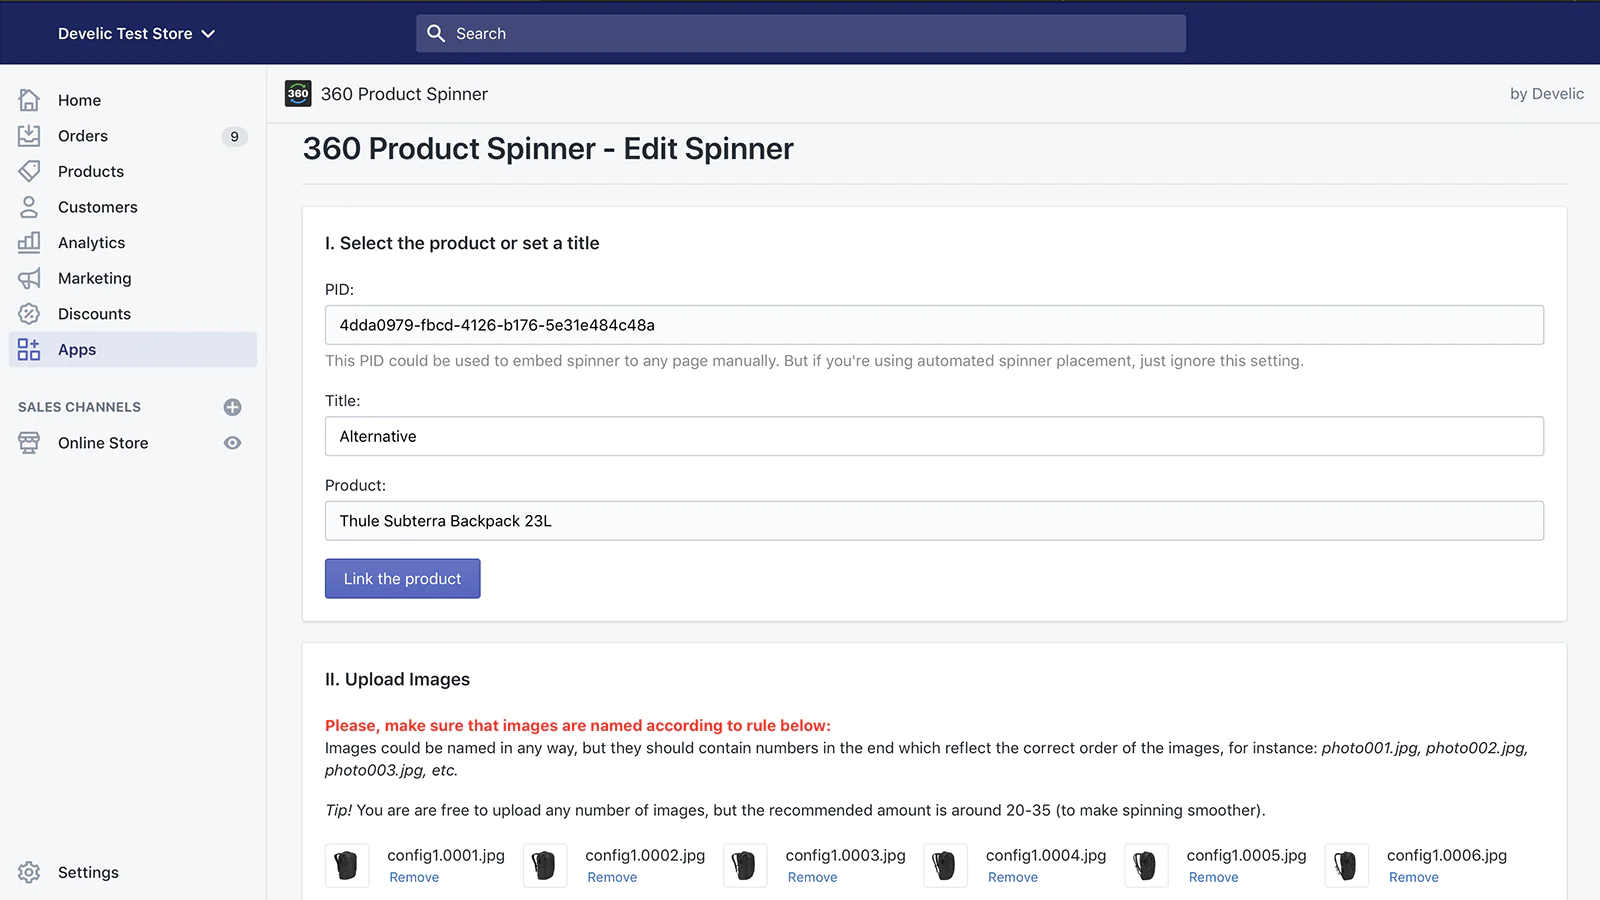Click thumbnail of config1.0006.jpg

click(x=1346, y=865)
